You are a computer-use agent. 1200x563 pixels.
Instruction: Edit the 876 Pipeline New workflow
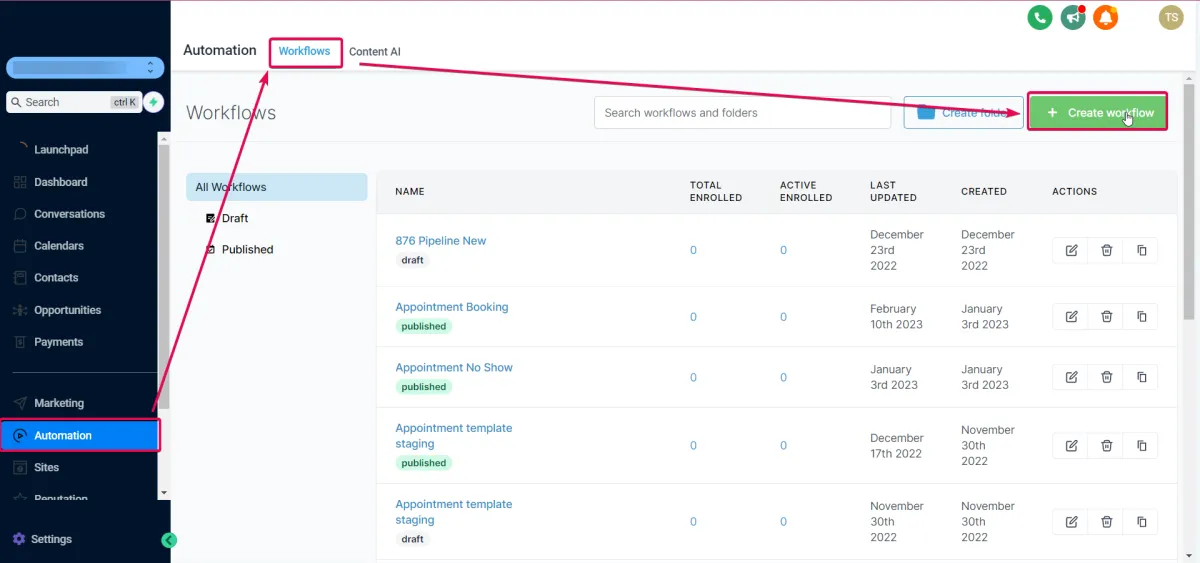coord(1071,250)
